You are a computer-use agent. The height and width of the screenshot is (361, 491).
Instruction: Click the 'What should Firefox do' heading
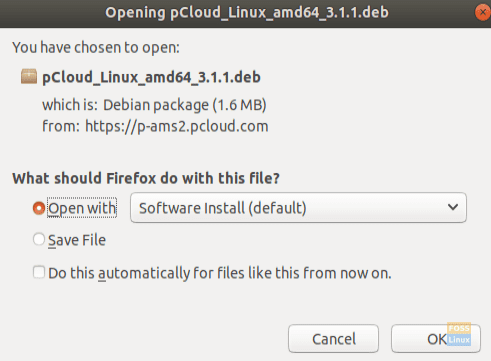(146, 178)
